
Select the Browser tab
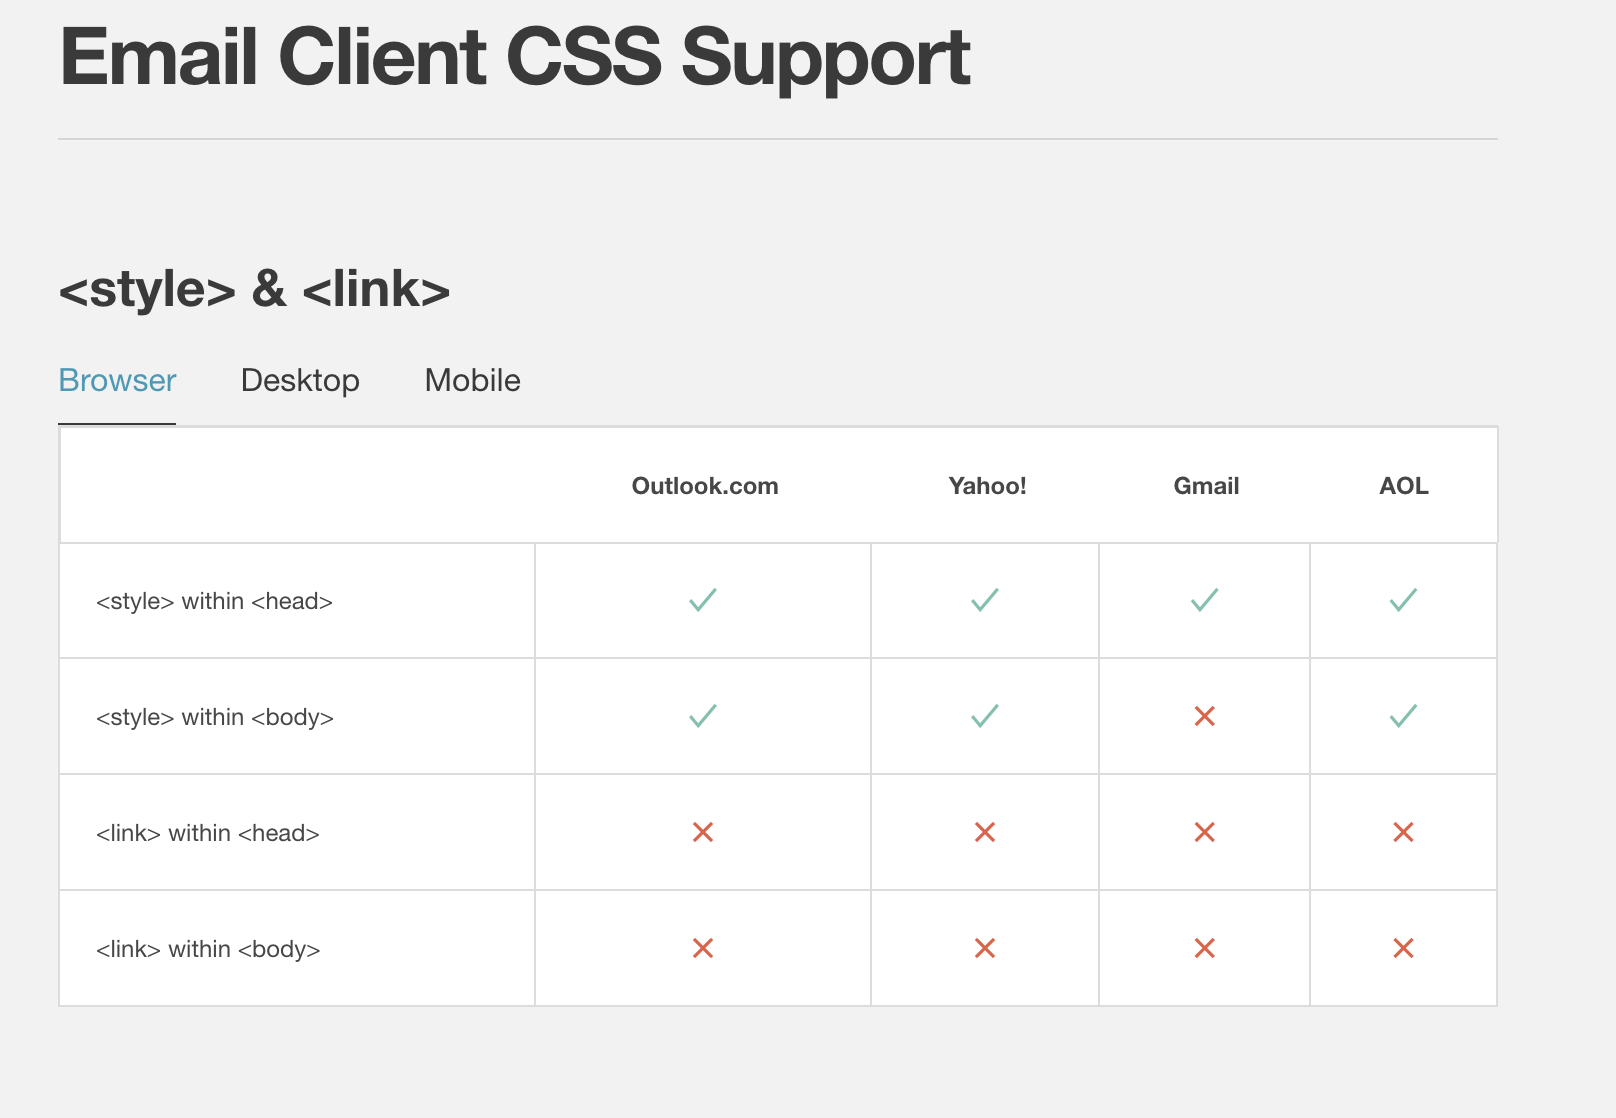117,381
